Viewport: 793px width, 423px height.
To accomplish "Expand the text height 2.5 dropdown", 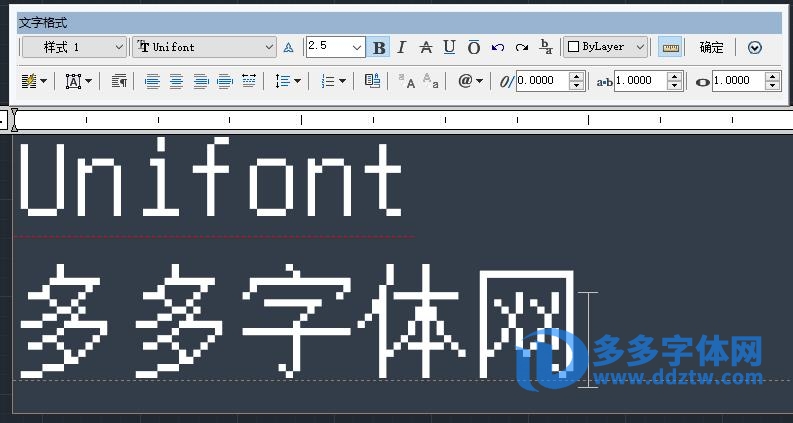I will click(357, 47).
